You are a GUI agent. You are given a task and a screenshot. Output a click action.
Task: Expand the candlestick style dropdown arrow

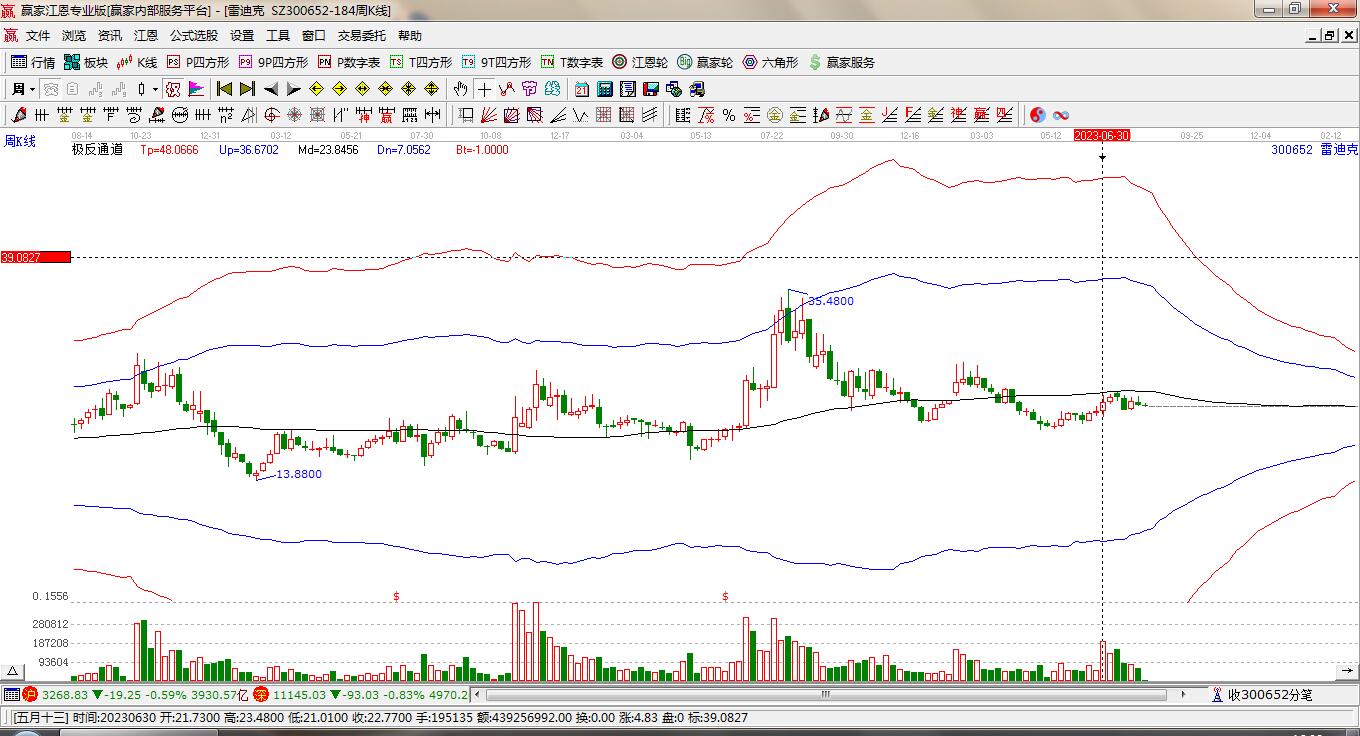(x=155, y=89)
